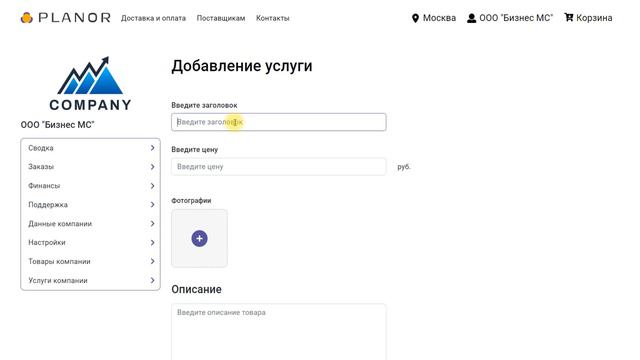Open Товары компании in the sidebar menu
Image resolution: width=640 pixels, height=360 pixels.
pyautogui.click(x=90, y=261)
